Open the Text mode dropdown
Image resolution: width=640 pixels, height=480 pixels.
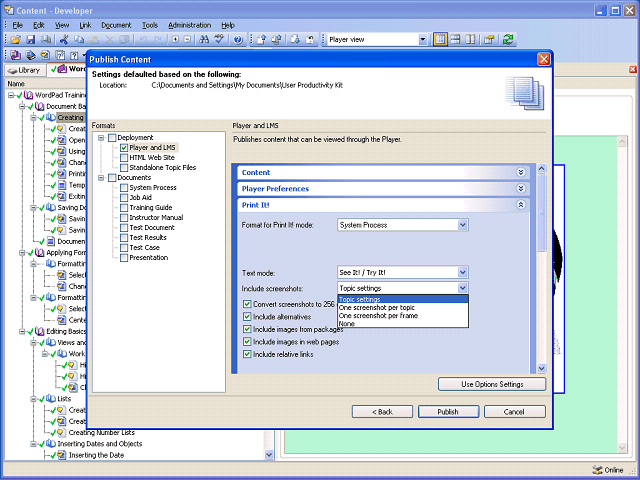pos(462,272)
